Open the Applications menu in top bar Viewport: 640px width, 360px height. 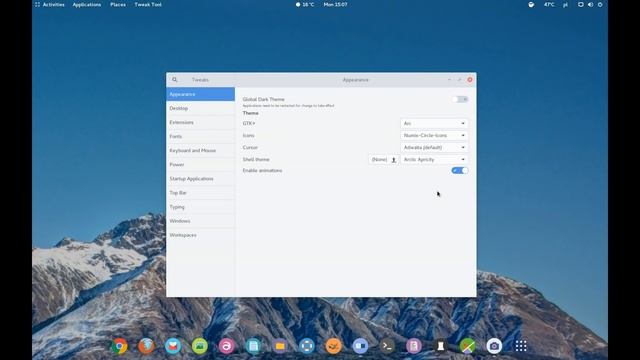(87, 4)
